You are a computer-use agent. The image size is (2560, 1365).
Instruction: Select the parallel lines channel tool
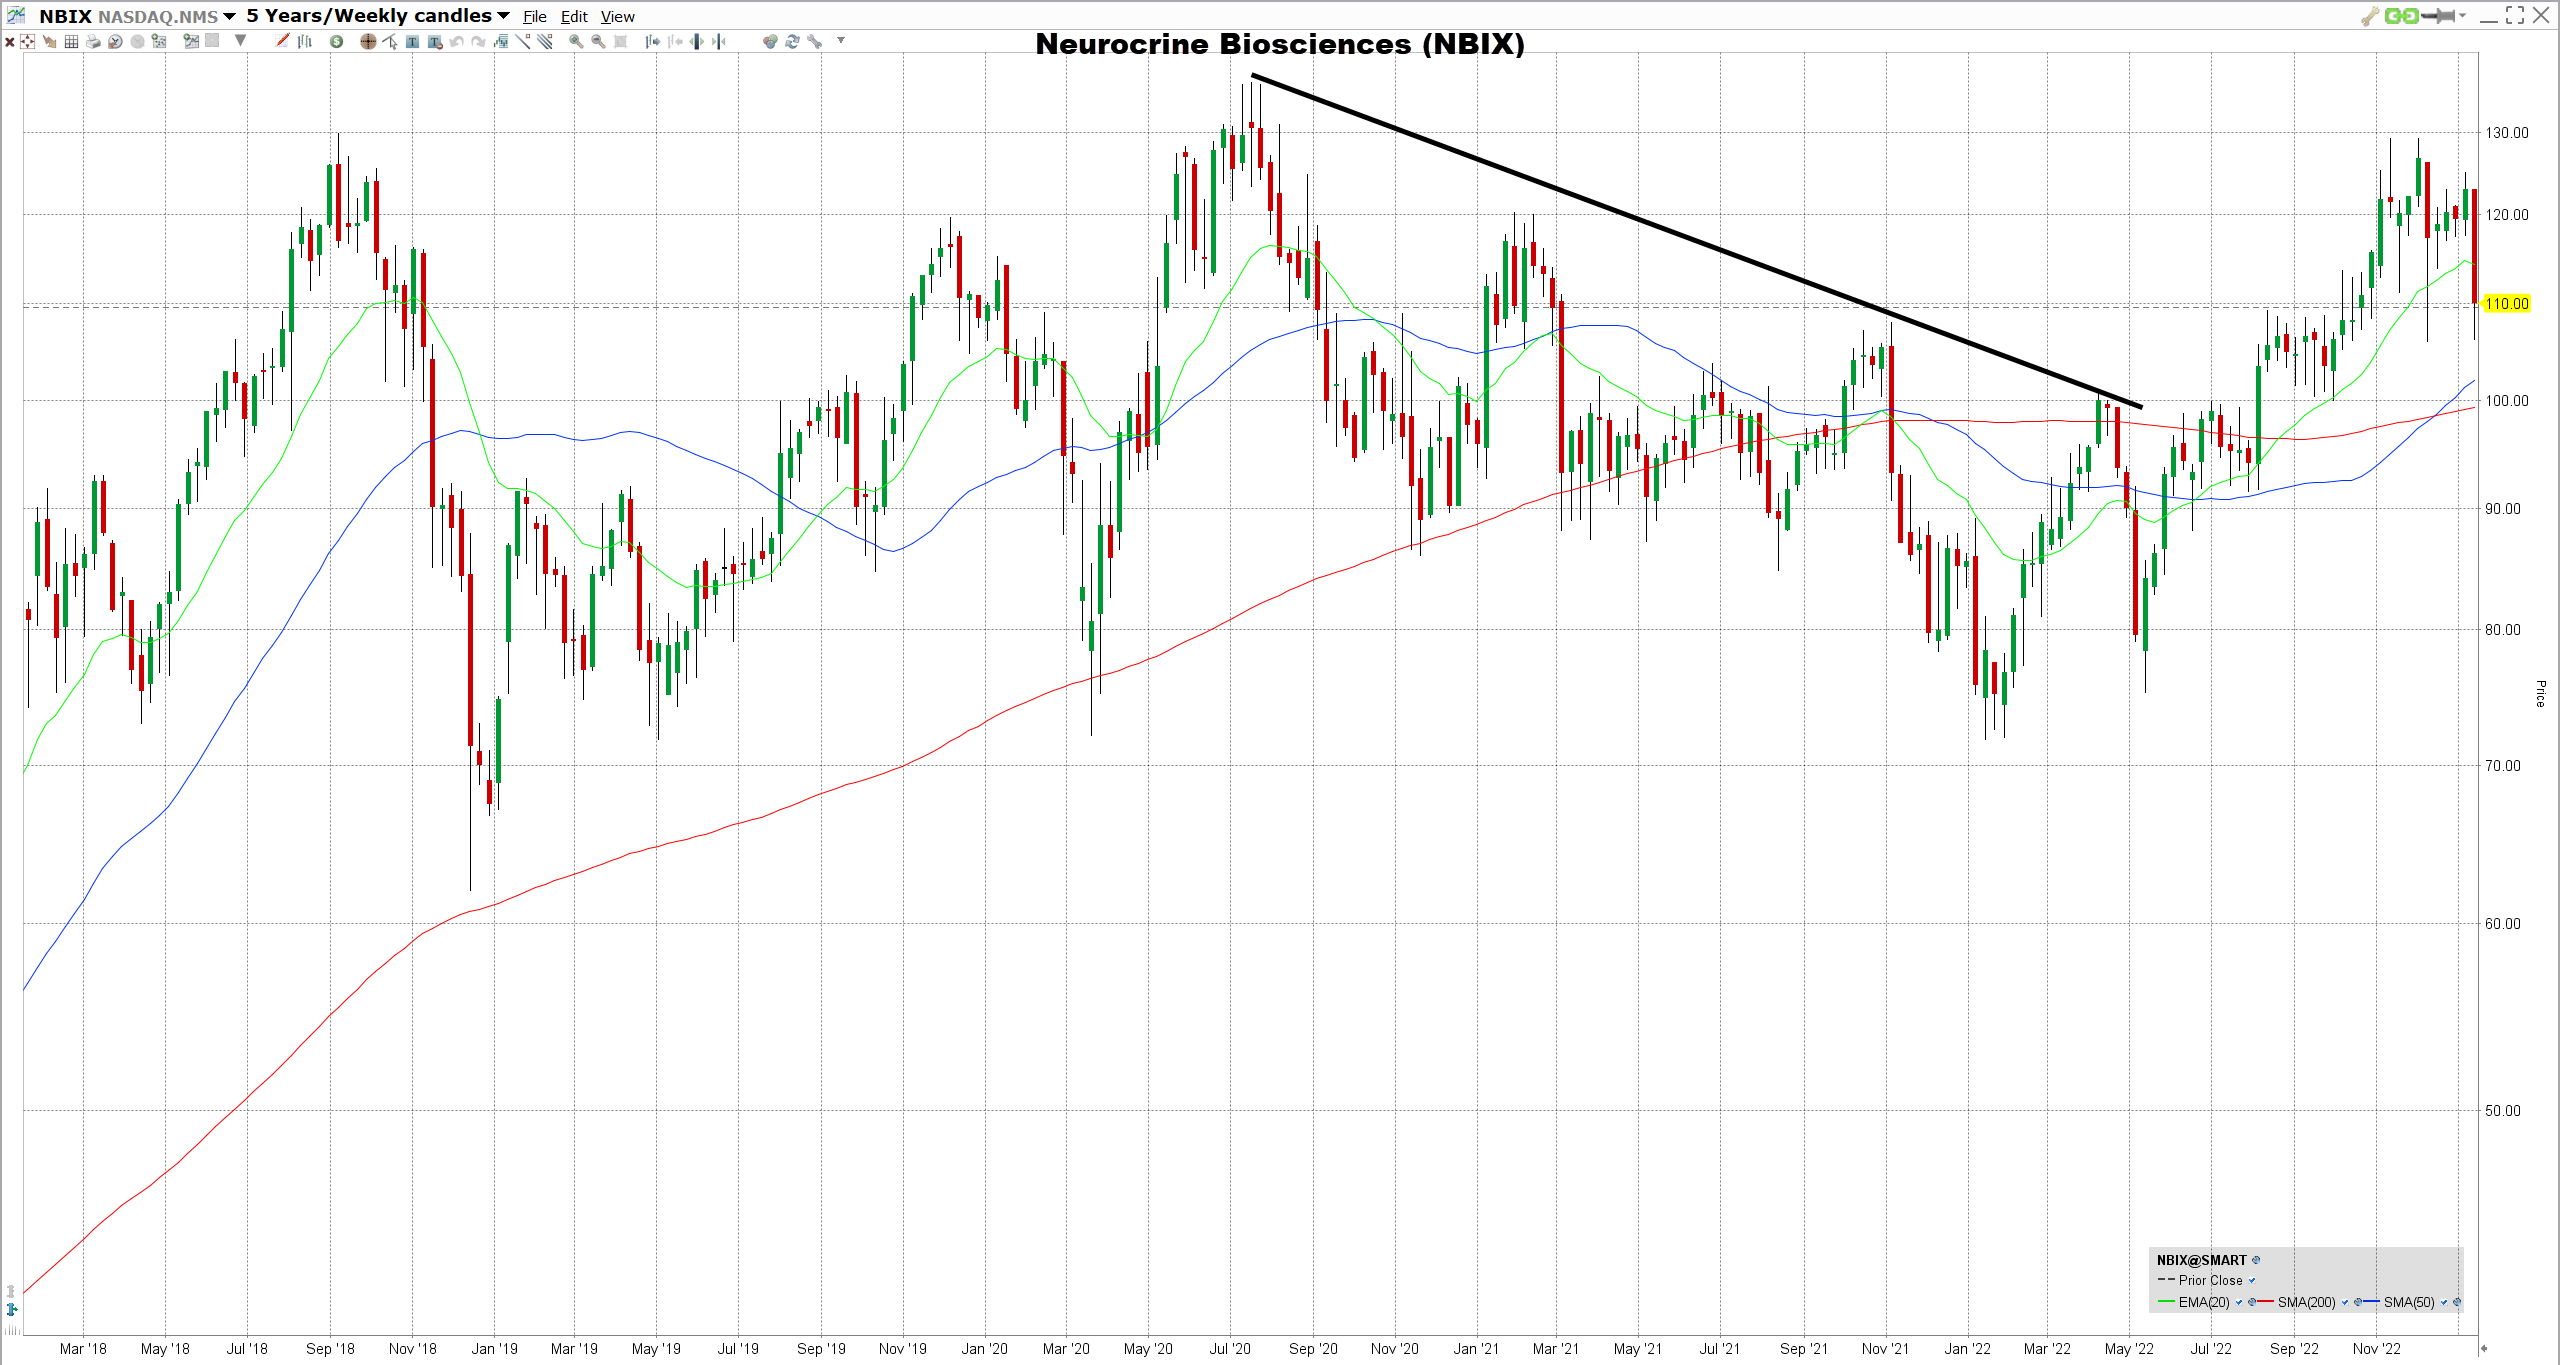[544, 40]
